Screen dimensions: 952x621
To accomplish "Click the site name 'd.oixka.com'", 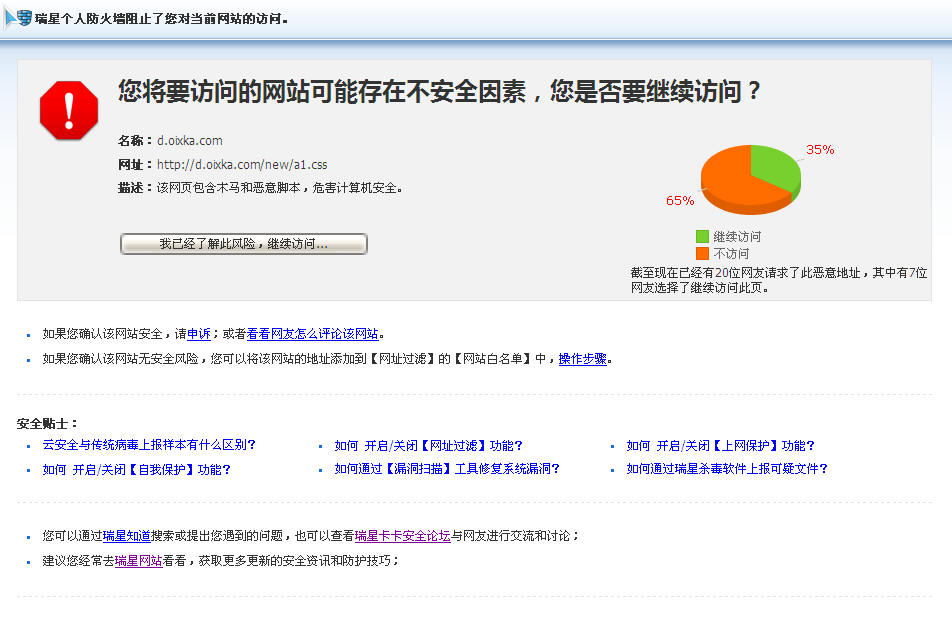I will point(189,141).
